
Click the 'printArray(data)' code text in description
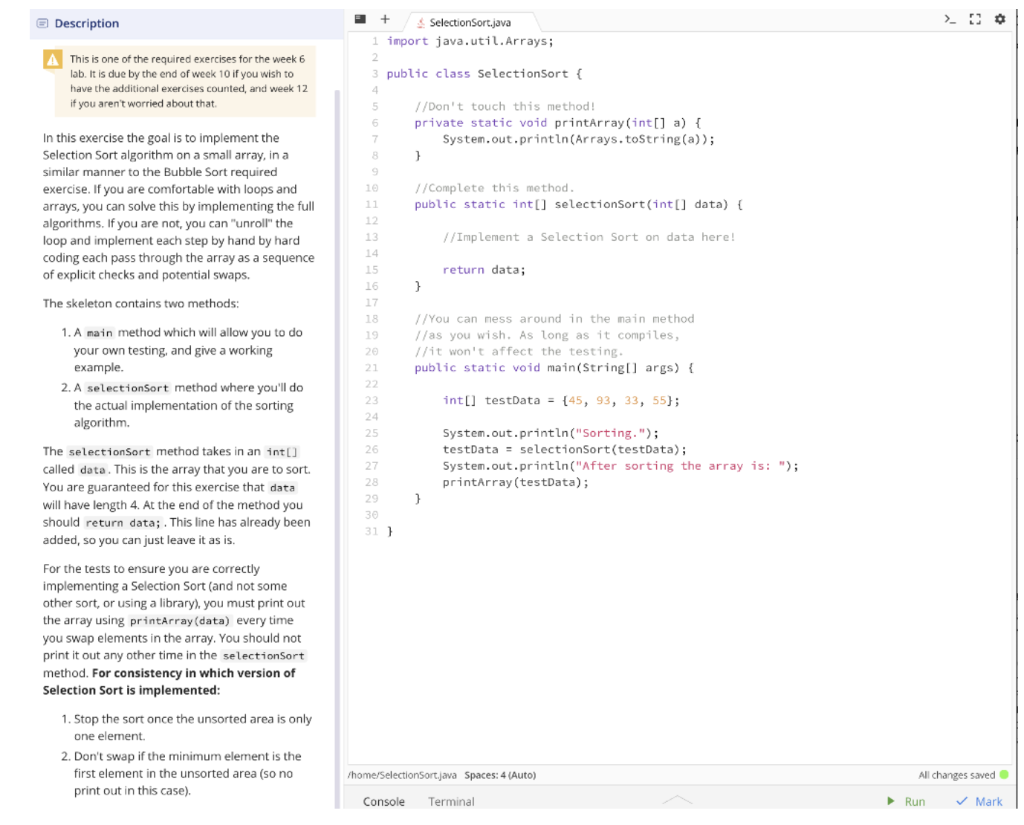[x=180, y=621]
